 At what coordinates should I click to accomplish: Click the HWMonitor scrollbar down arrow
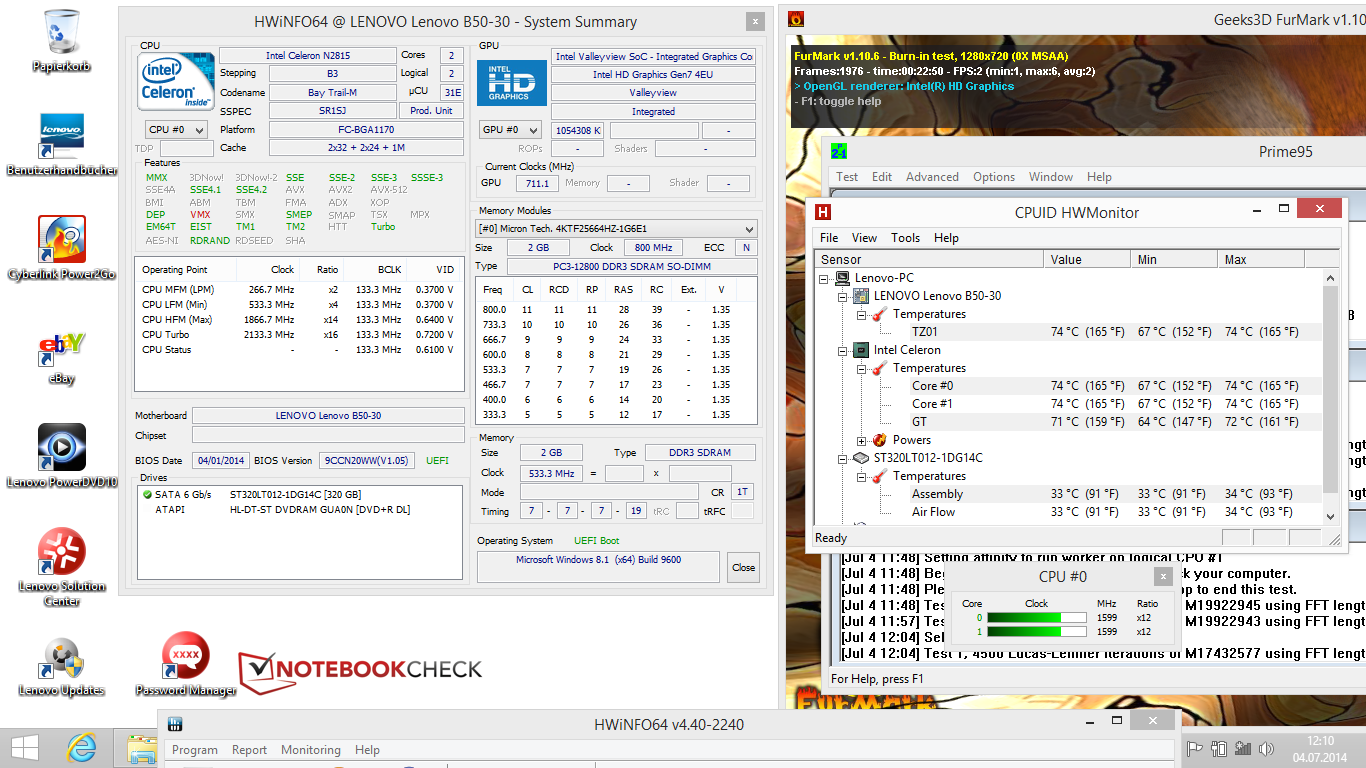click(x=1330, y=515)
